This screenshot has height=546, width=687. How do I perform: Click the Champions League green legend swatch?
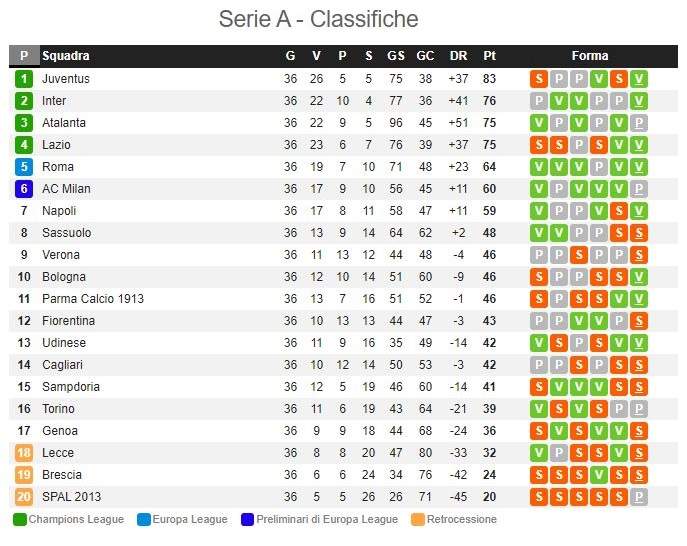pyautogui.click(x=20, y=520)
